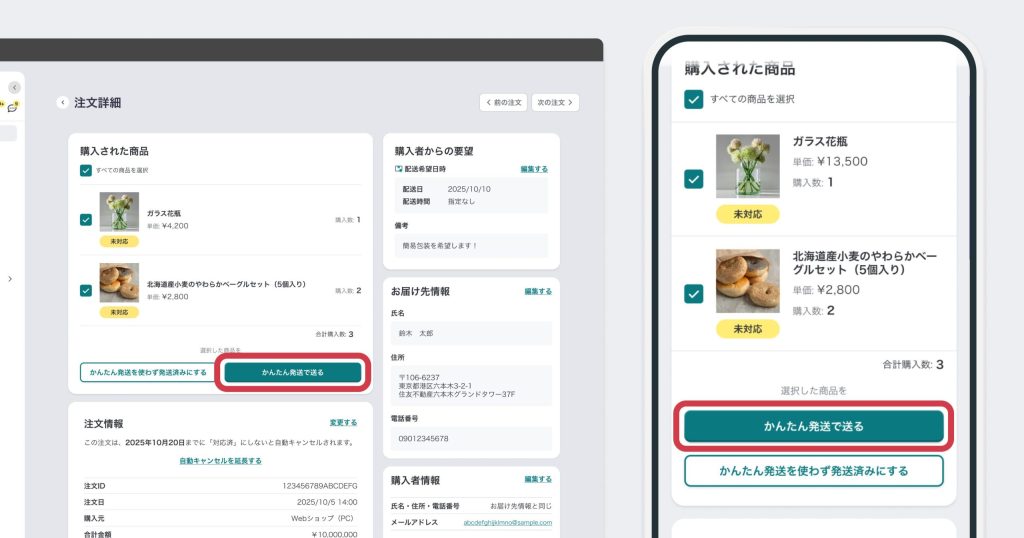The image size is (1024, 538).
Task: Go to the next order (次の注文)
Action: click(x=555, y=102)
